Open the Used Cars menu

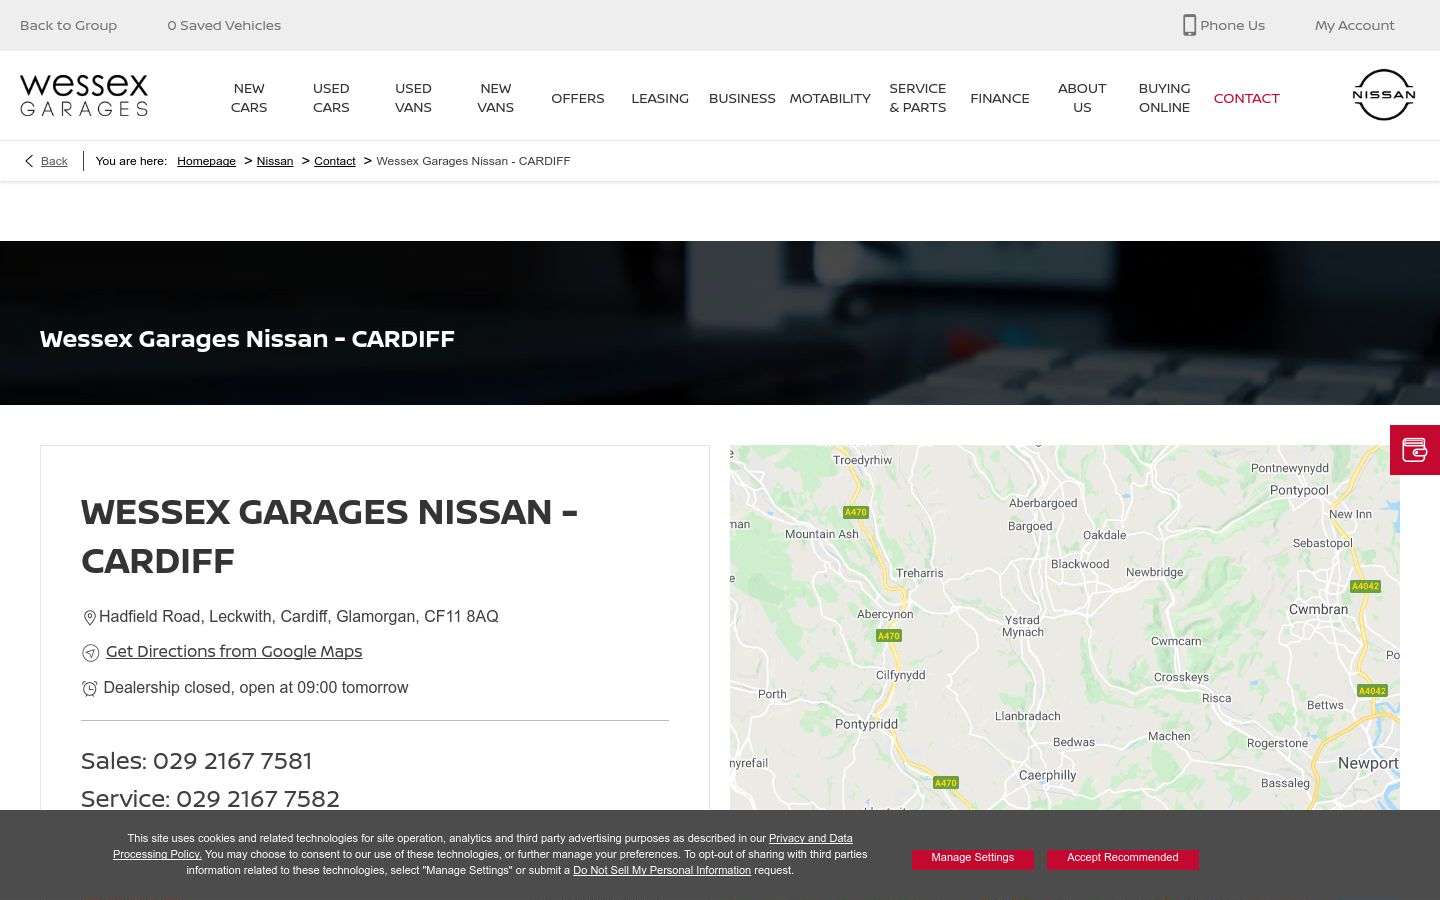coord(331,98)
